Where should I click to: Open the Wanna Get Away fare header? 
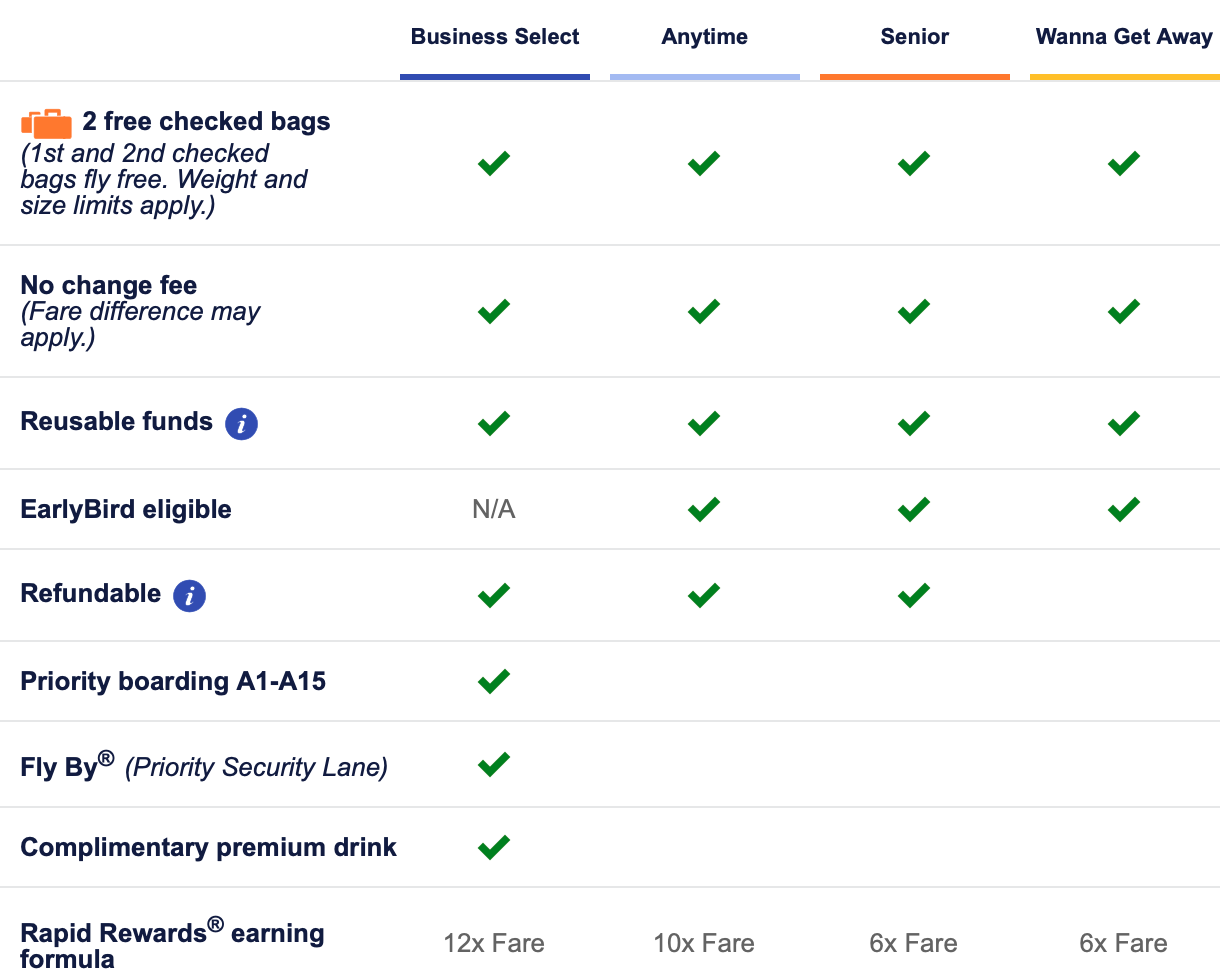pyautogui.click(x=1124, y=37)
